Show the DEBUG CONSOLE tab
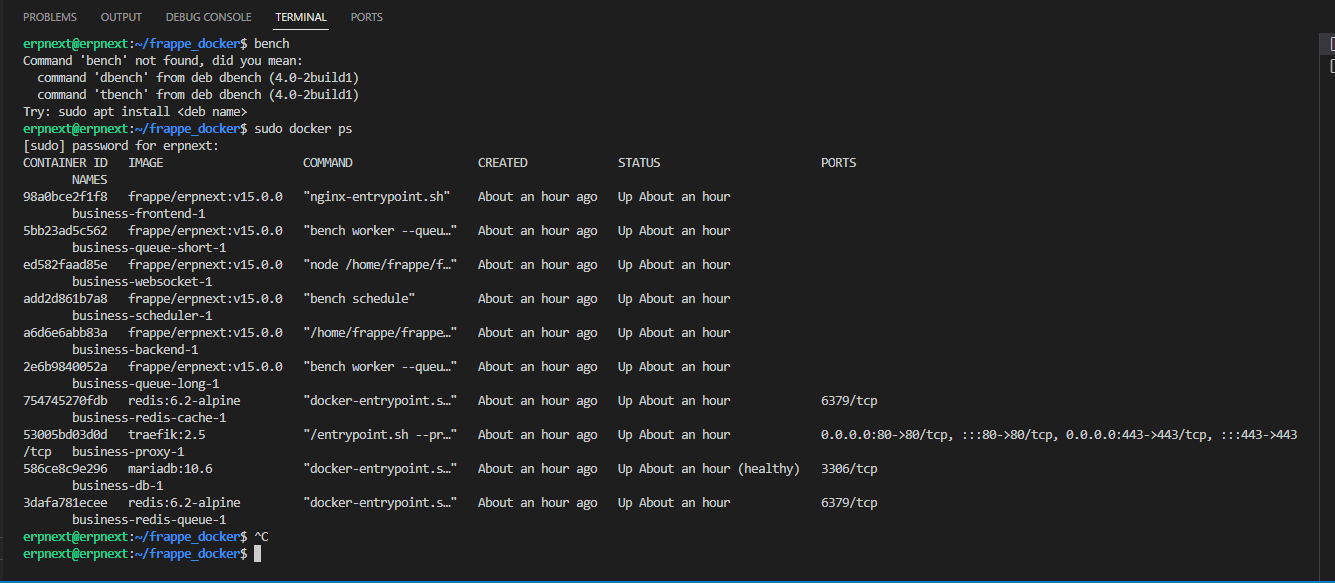1335x583 pixels. click(x=208, y=17)
